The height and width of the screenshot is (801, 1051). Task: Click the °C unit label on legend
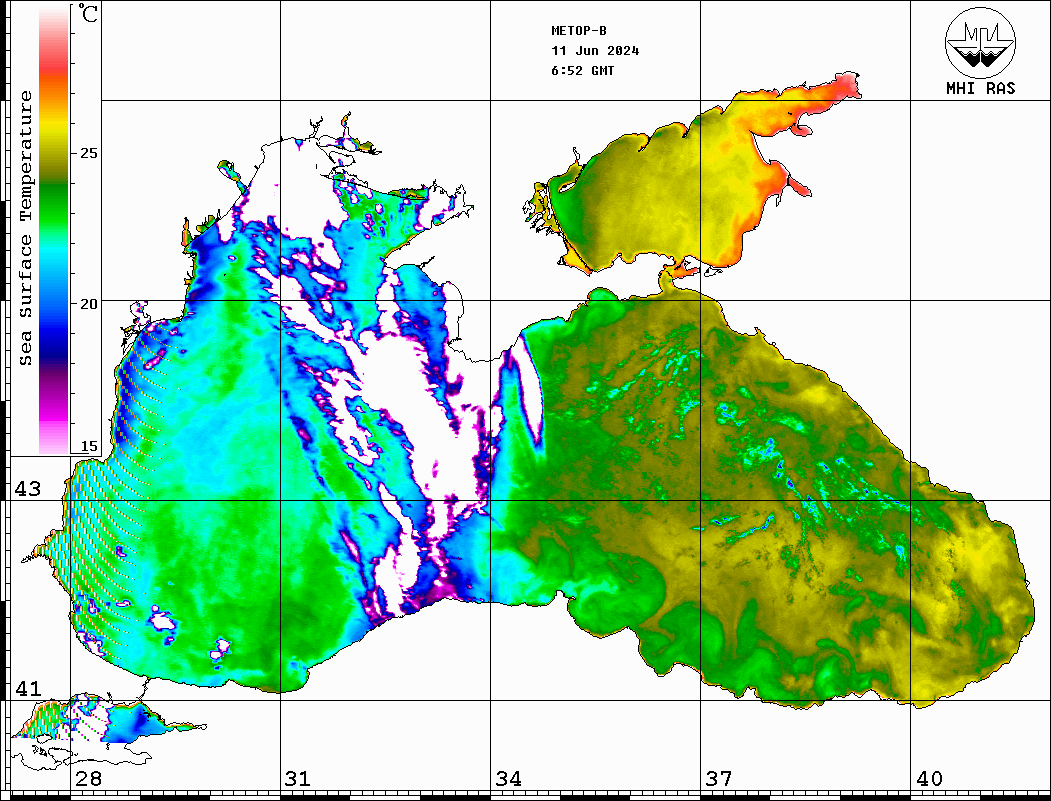point(88,13)
